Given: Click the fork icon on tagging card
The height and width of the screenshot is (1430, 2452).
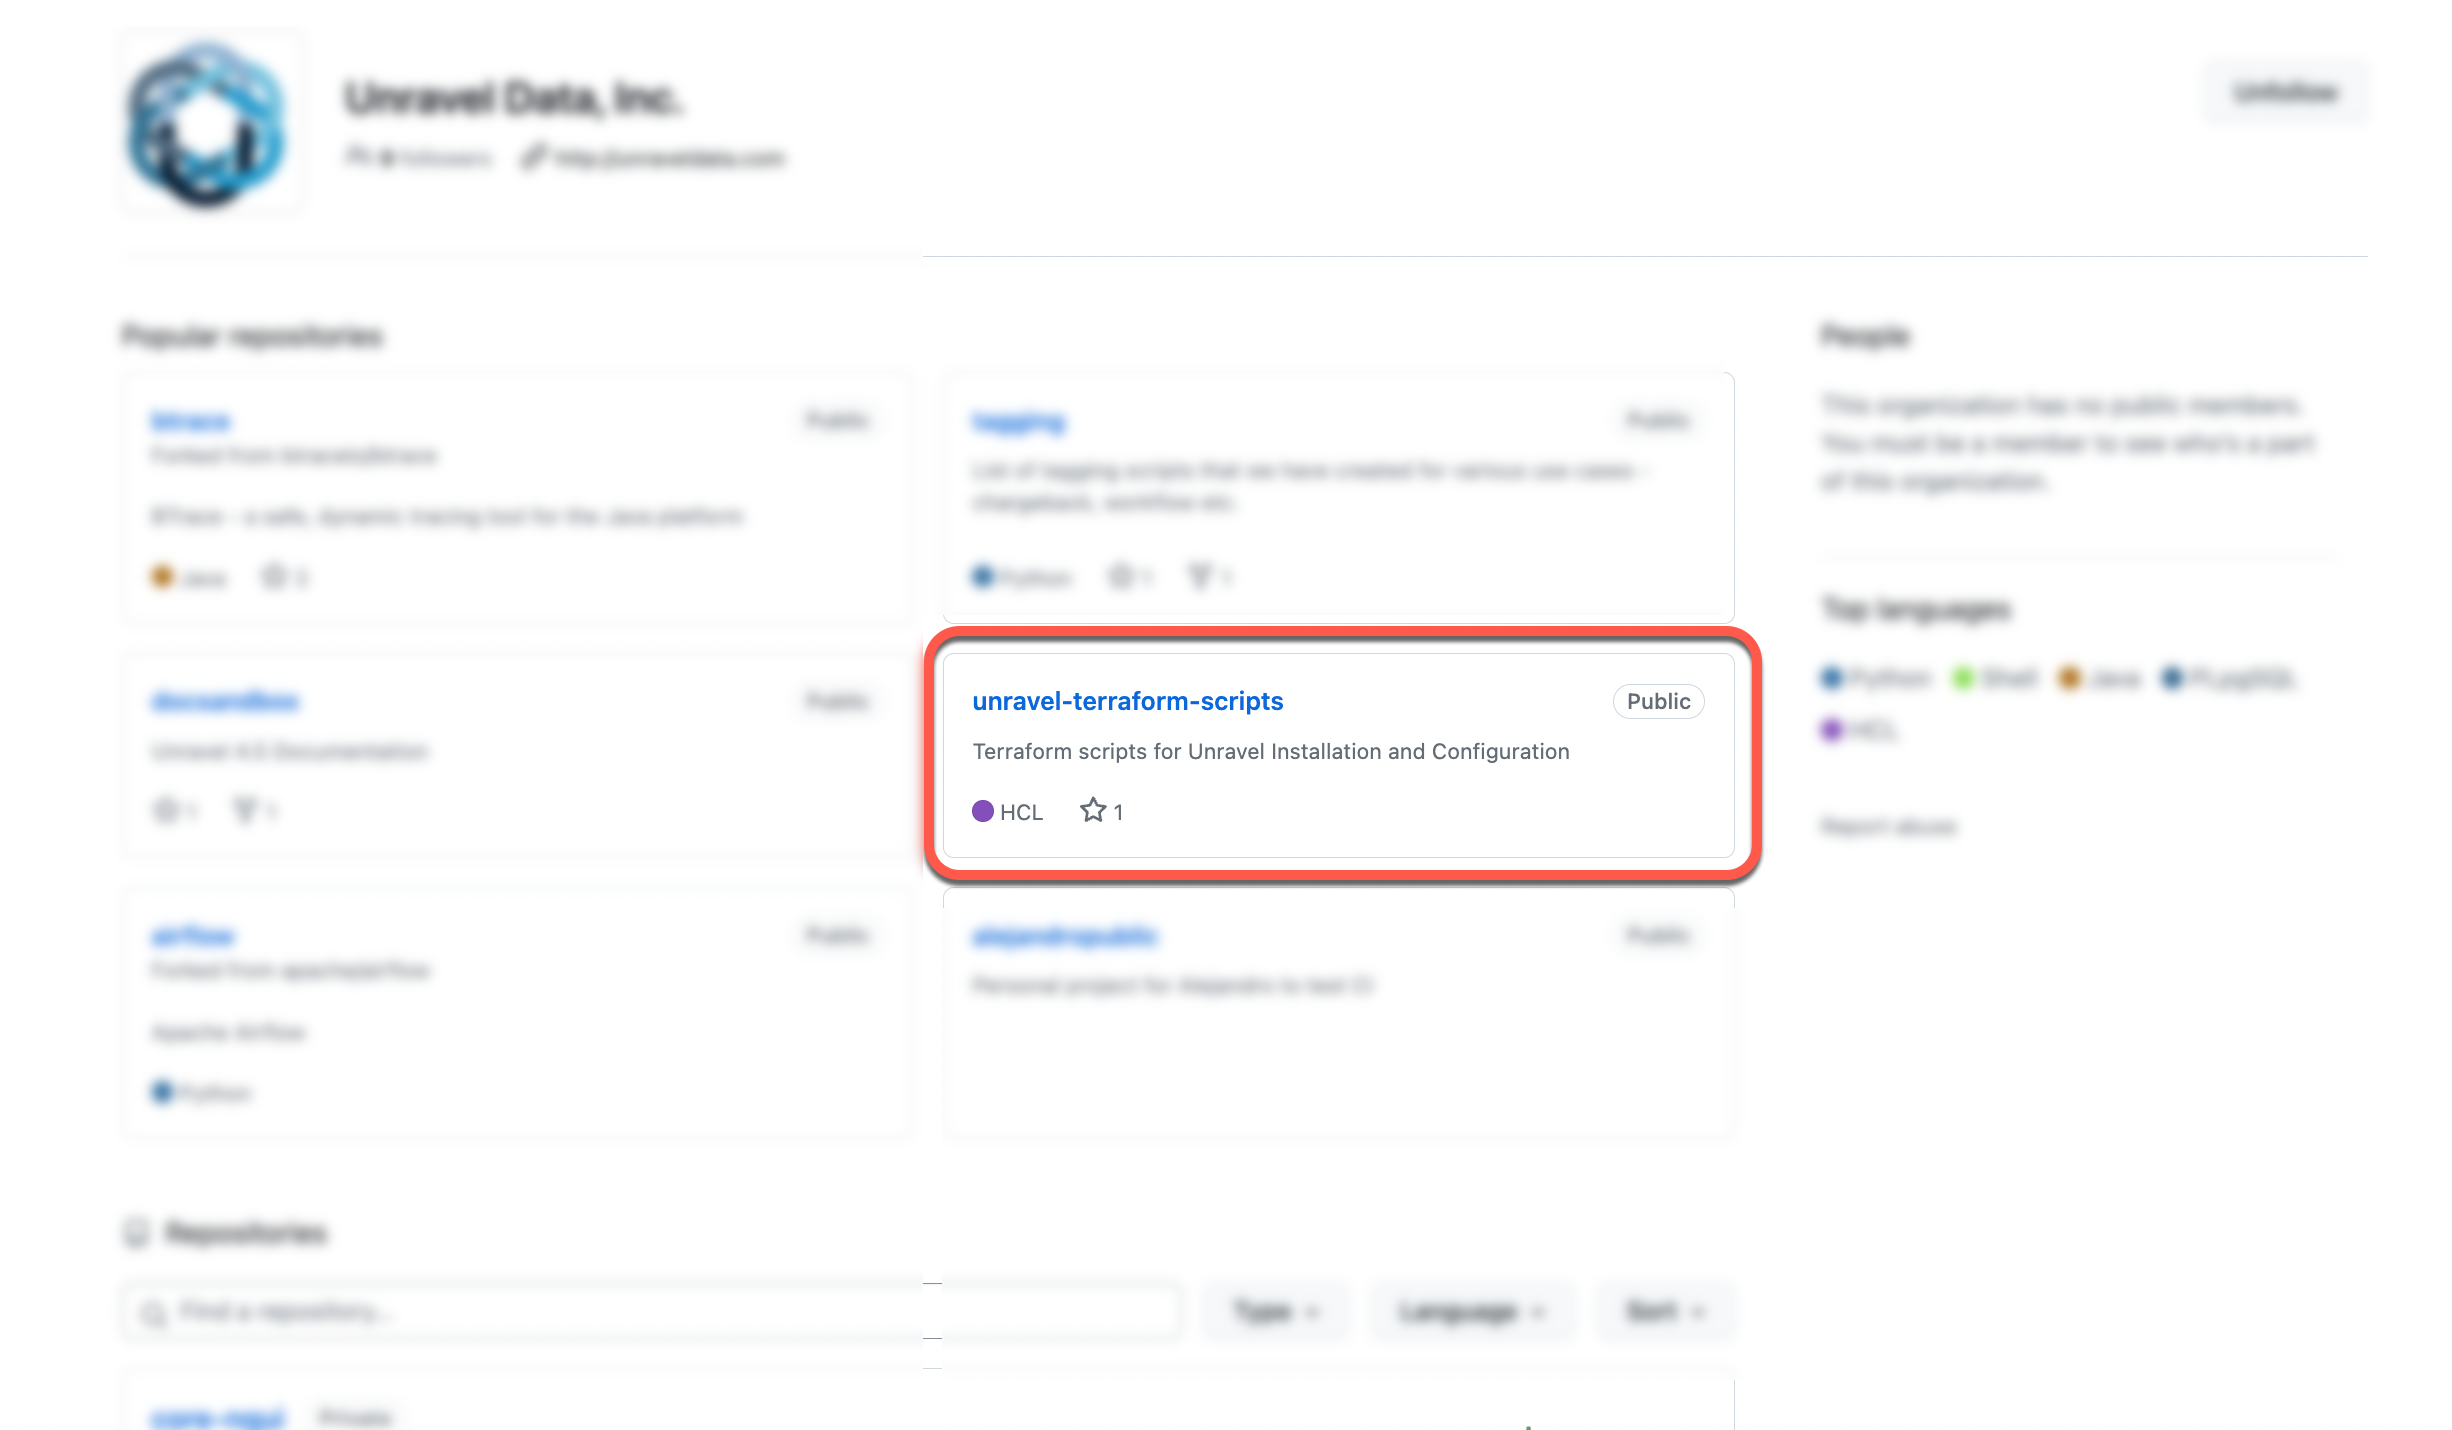Looking at the screenshot, I should pos(1199,576).
